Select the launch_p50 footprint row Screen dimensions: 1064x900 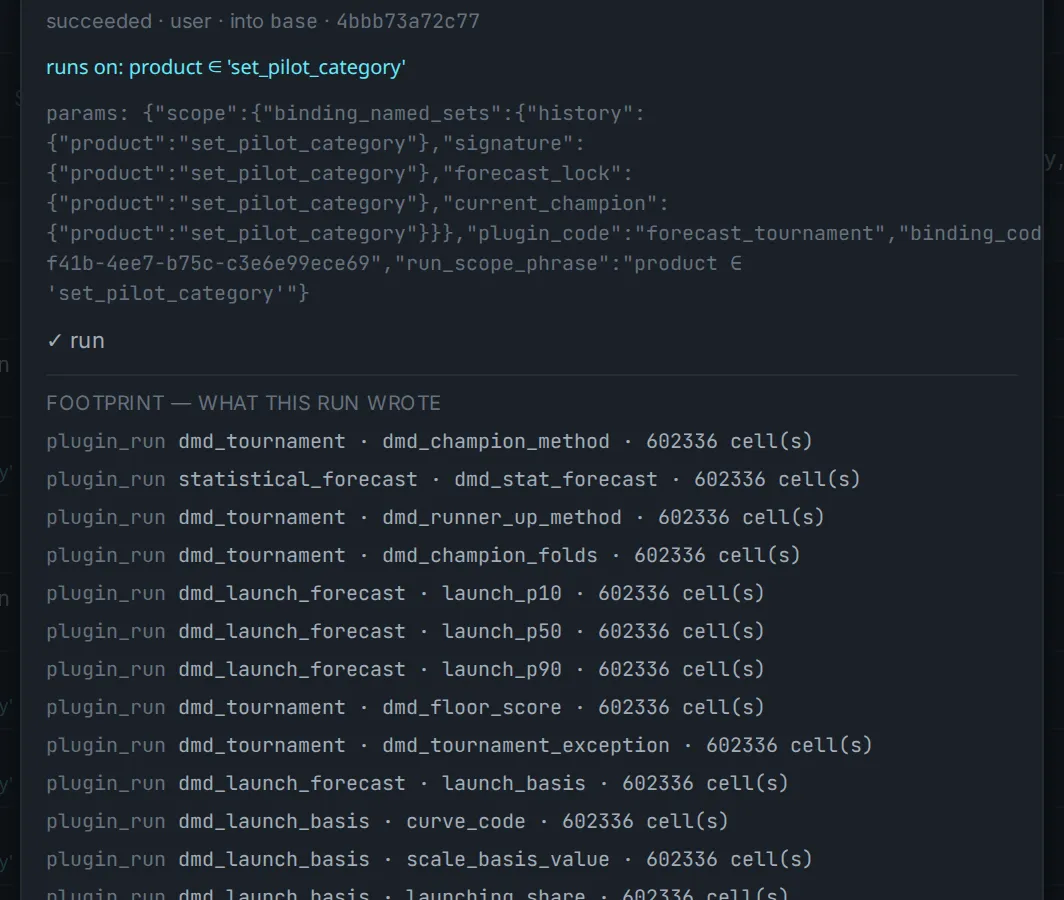[405, 631]
